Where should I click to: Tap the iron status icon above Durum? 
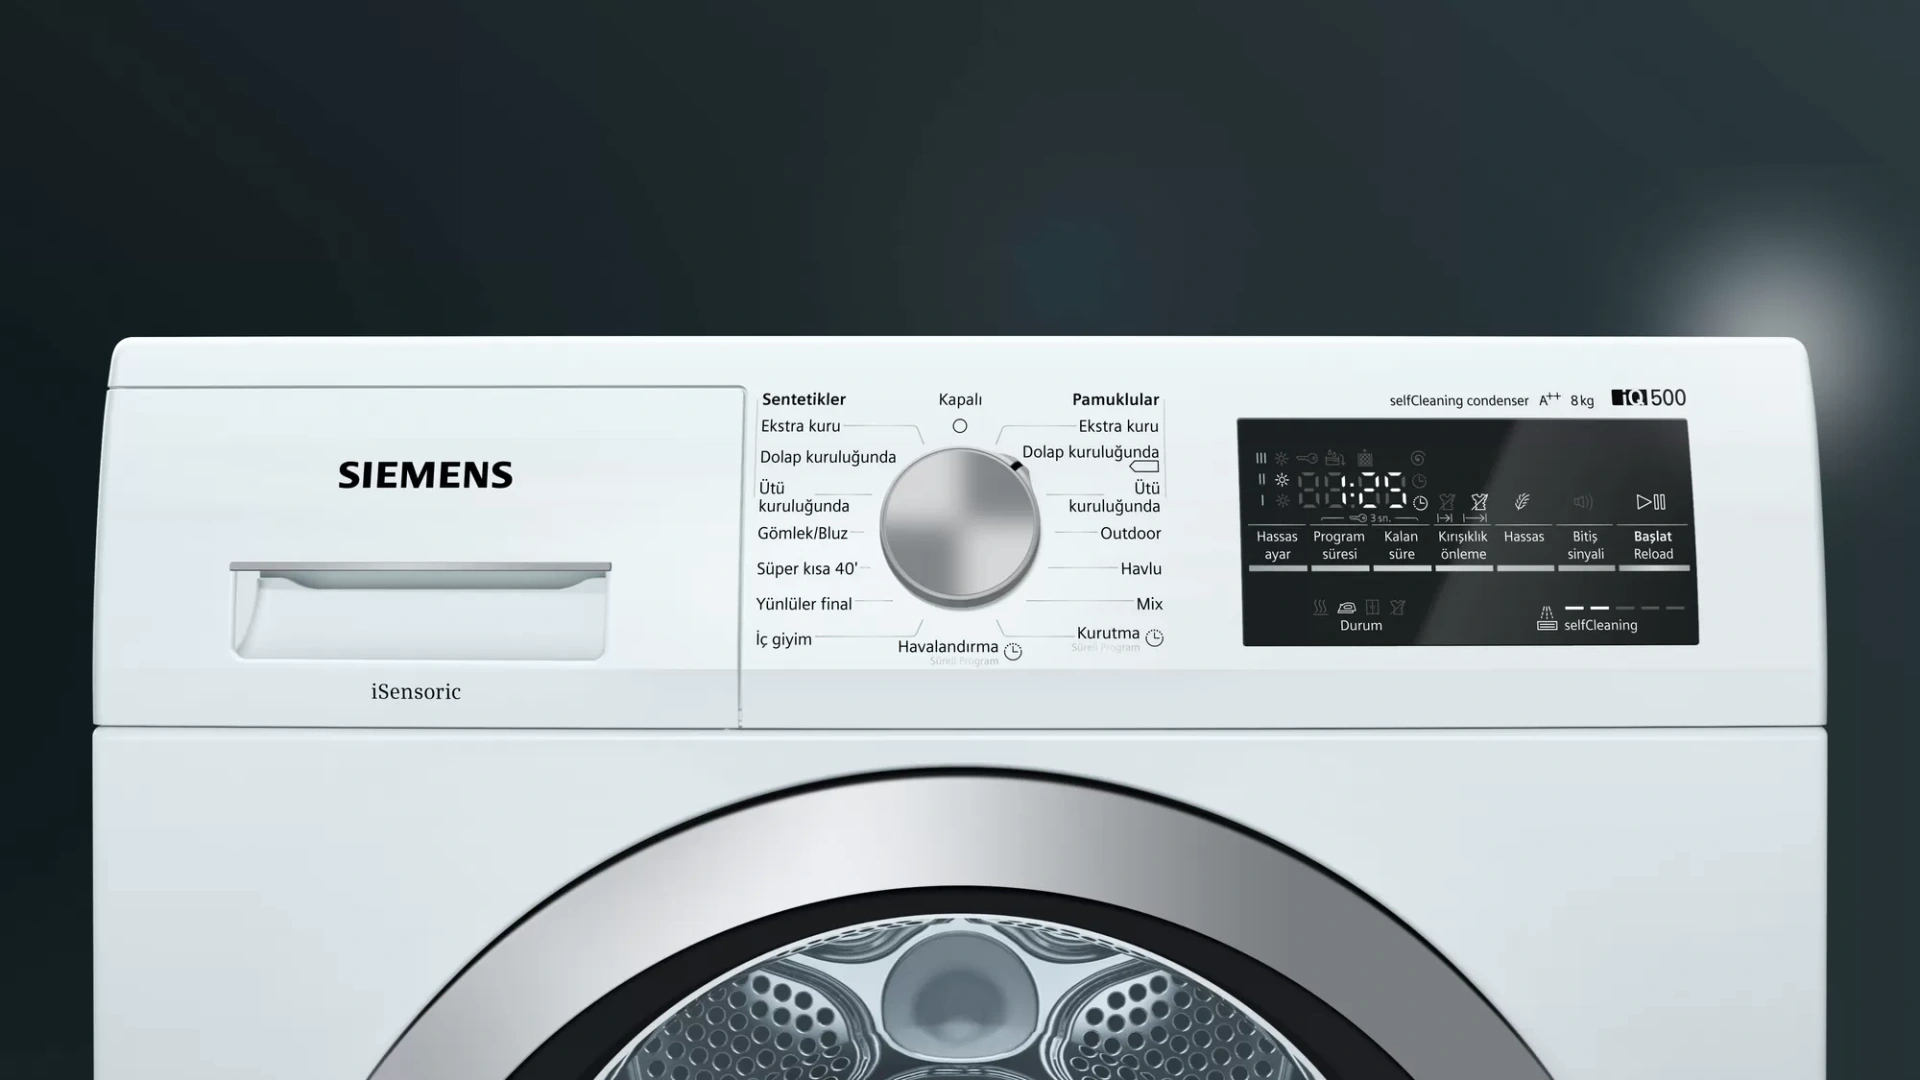[1347, 607]
